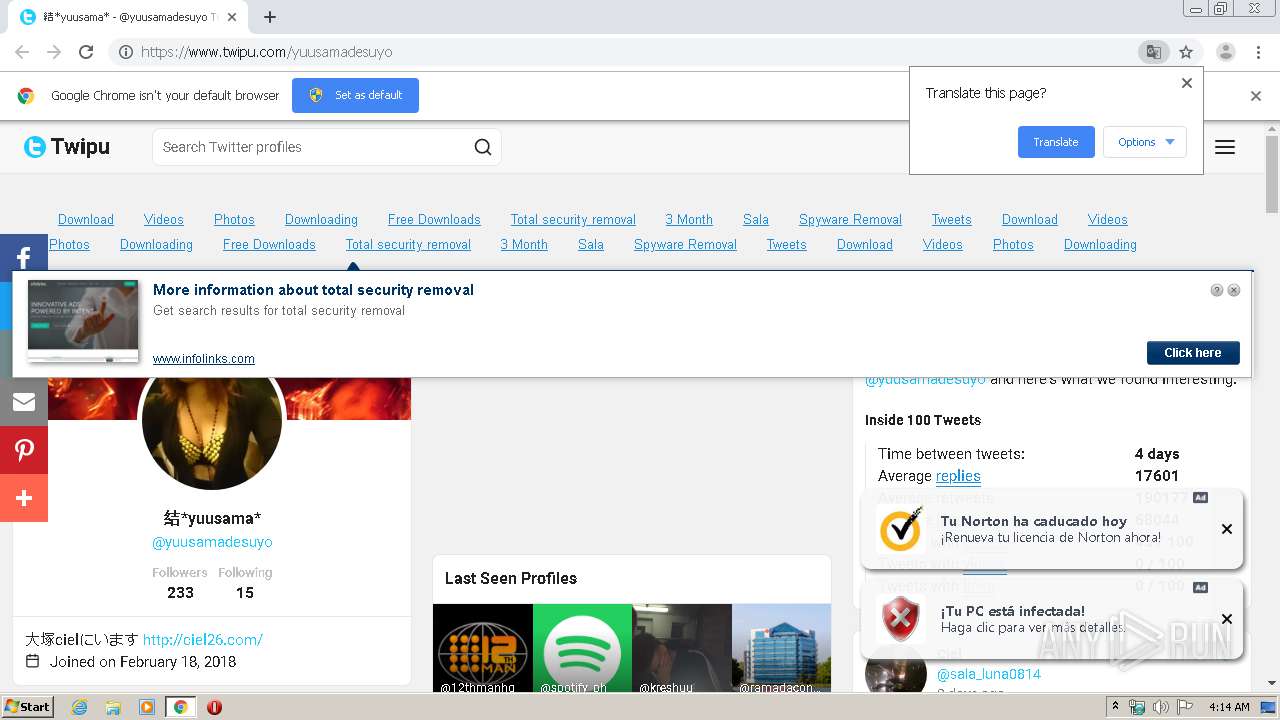Open @sala_luna0814 profile link
This screenshot has width=1280, height=720.
point(989,674)
